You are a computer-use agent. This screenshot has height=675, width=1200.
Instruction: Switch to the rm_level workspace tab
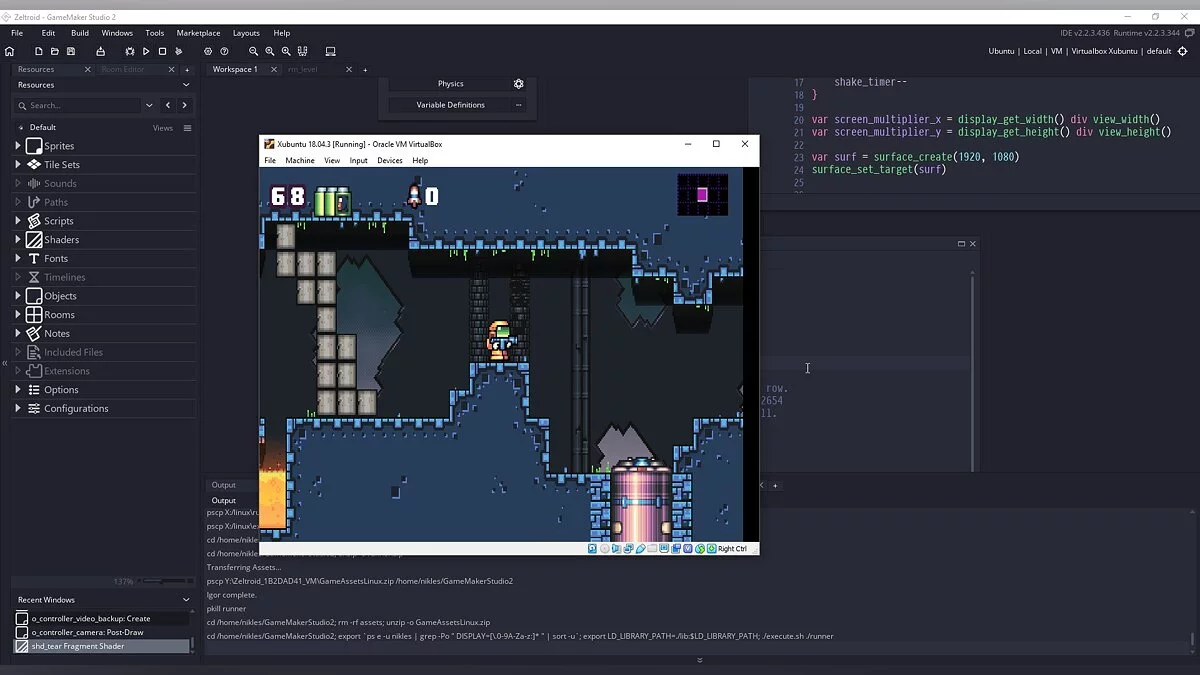click(x=303, y=69)
